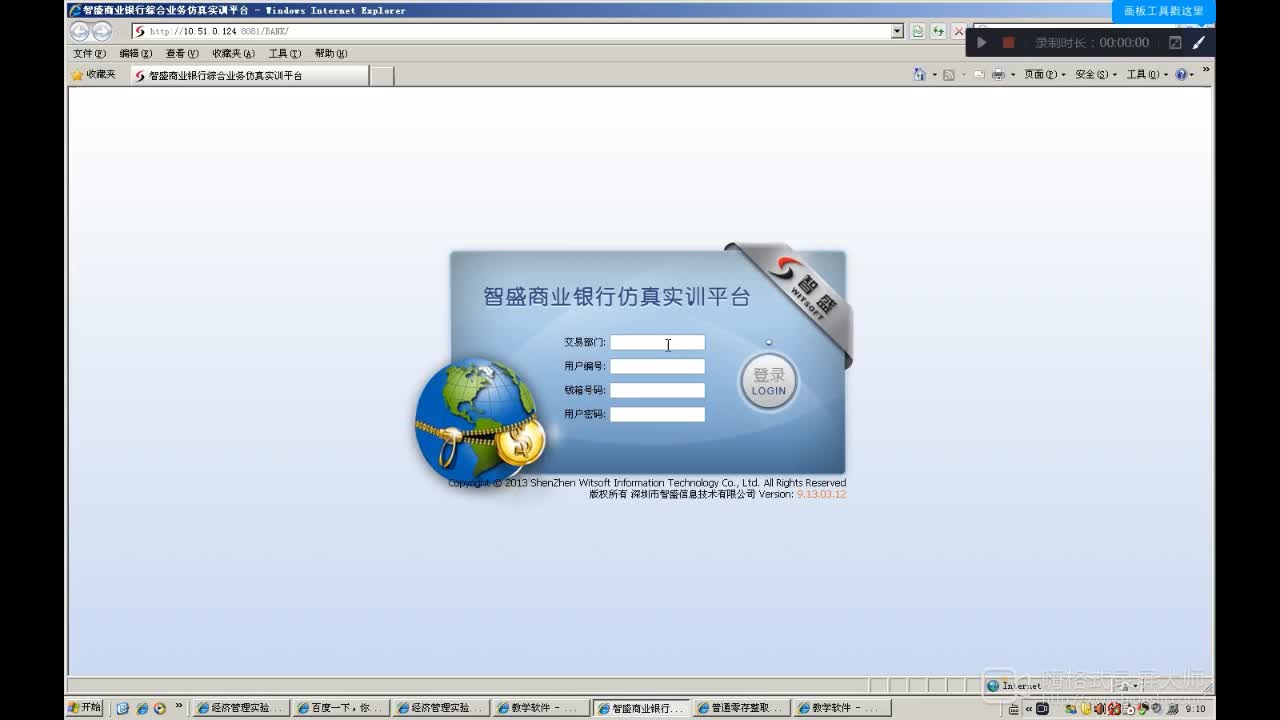
Task: Open the 编辑 menu
Action: pyautogui.click(x=135, y=53)
